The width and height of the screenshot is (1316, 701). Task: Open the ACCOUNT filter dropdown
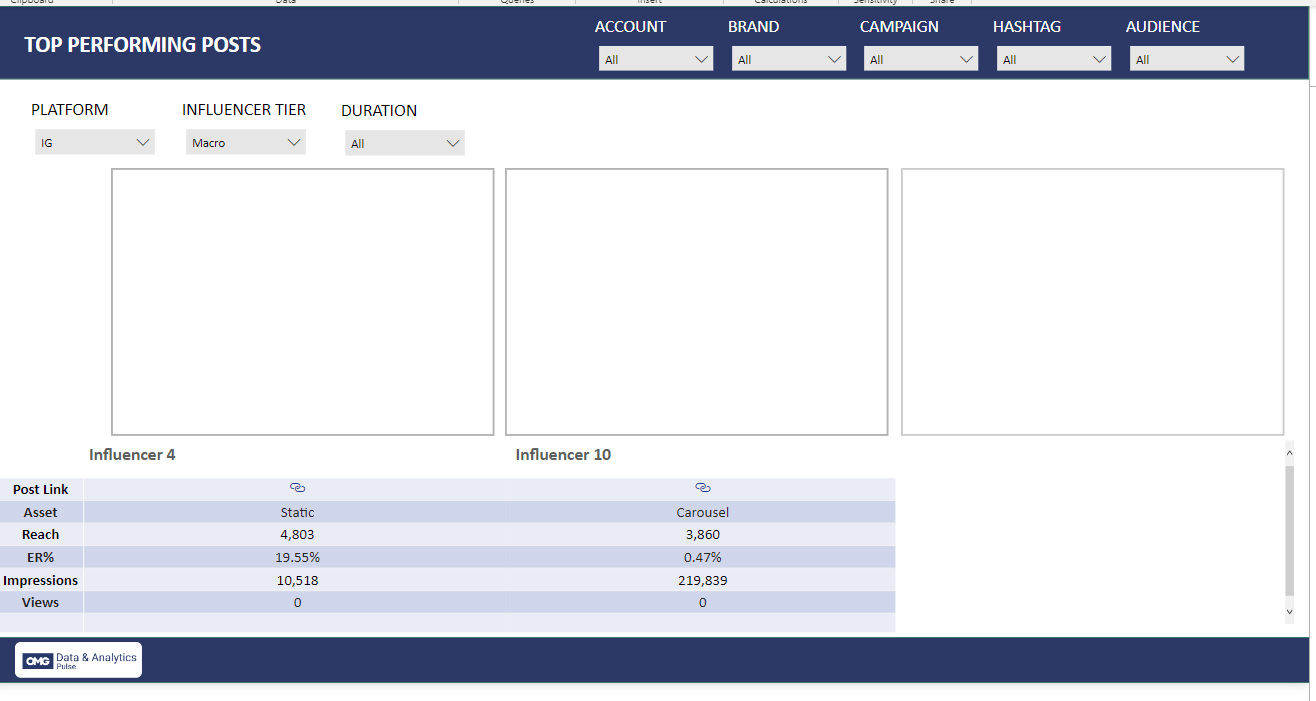tap(656, 59)
